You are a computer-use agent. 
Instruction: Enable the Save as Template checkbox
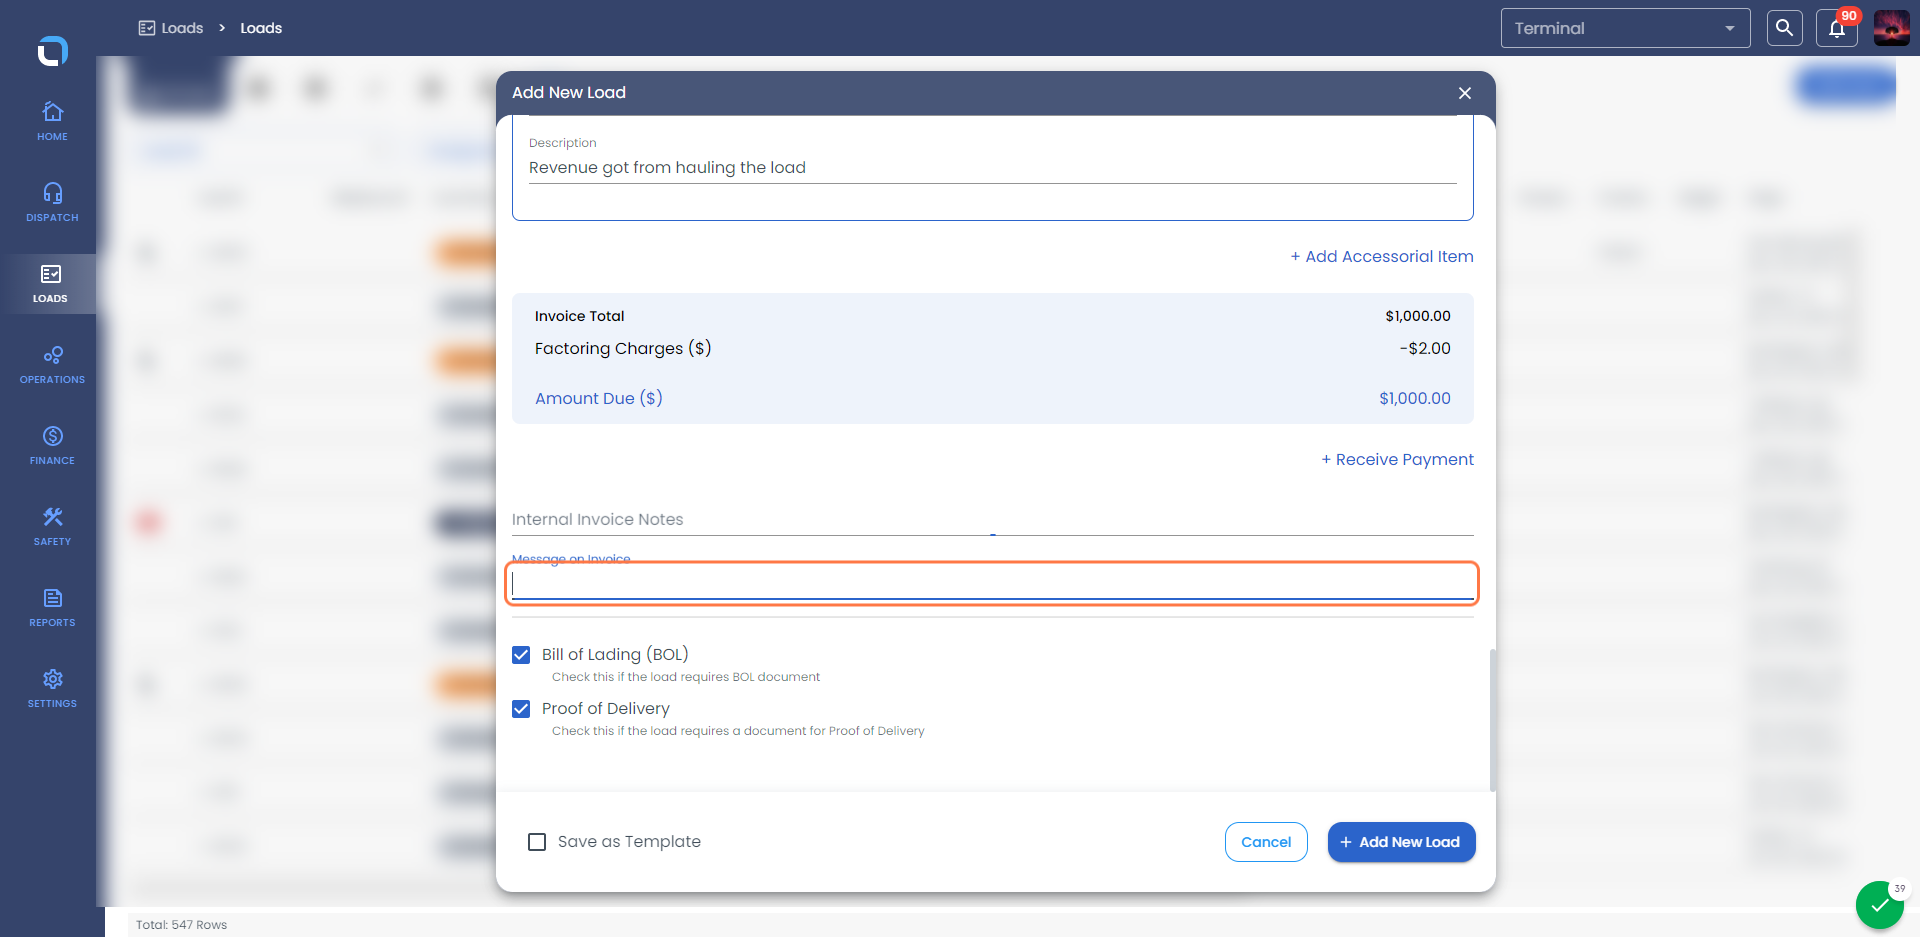[537, 842]
